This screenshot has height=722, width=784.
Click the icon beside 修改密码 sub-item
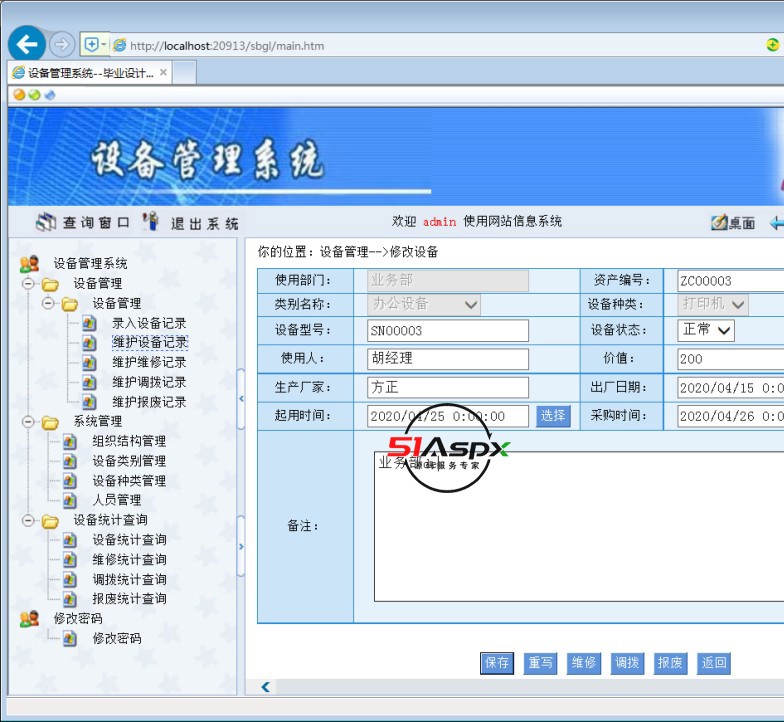click(x=69, y=638)
